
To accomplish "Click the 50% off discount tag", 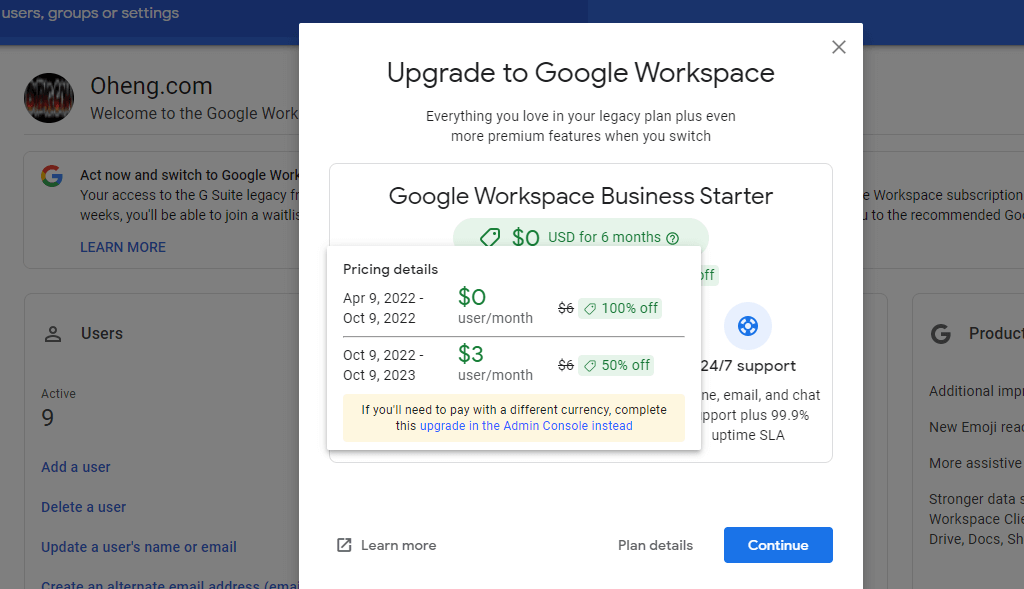I will click(617, 365).
